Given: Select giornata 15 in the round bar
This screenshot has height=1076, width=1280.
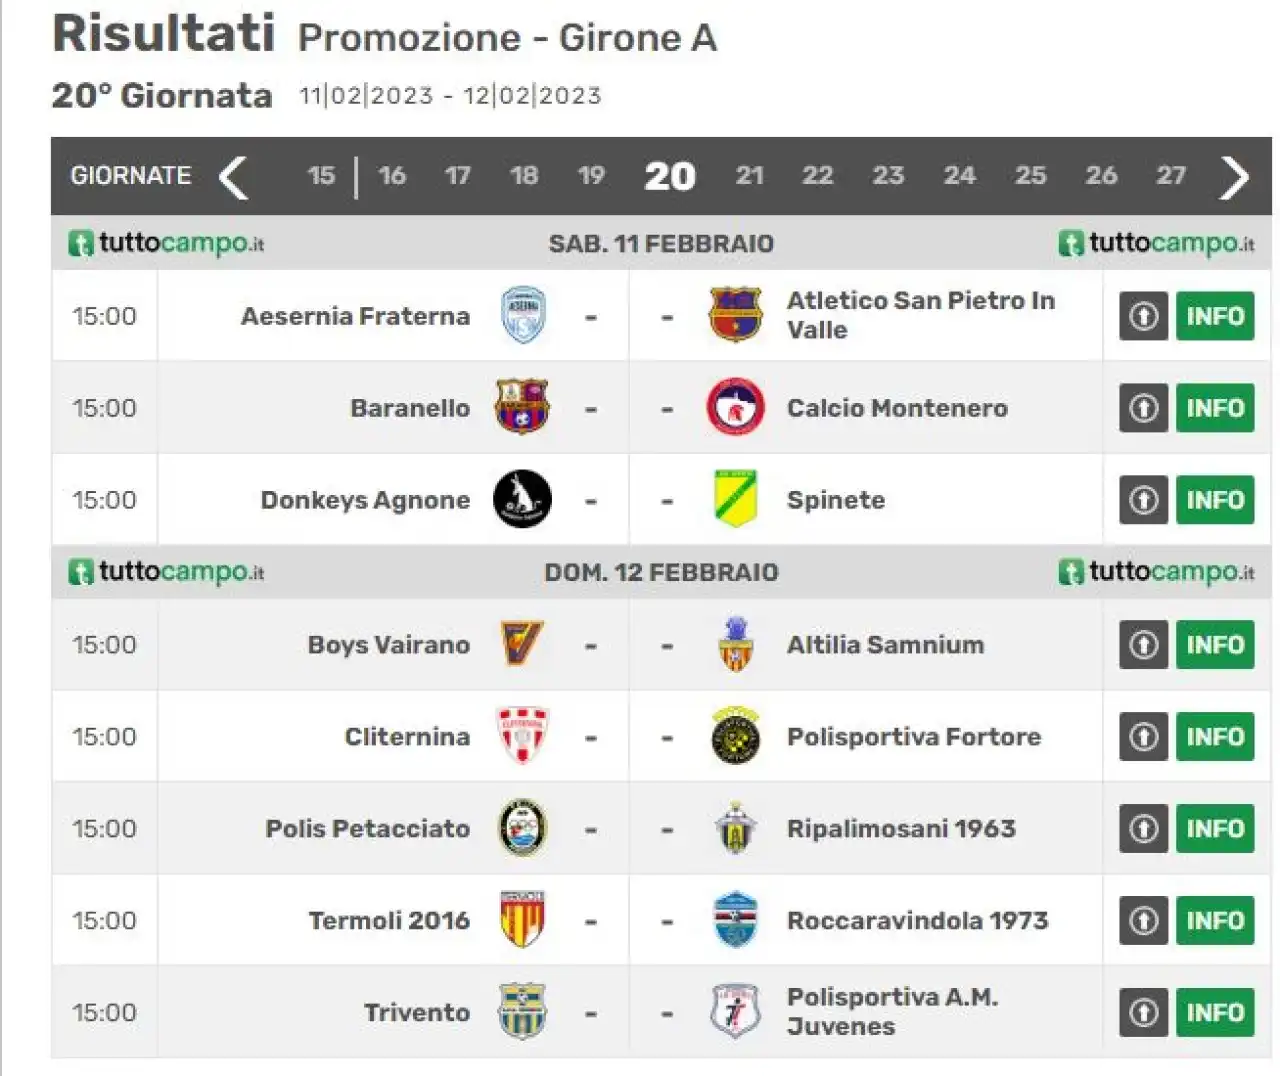Looking at the screenshot, I should (x=321, y=176).
